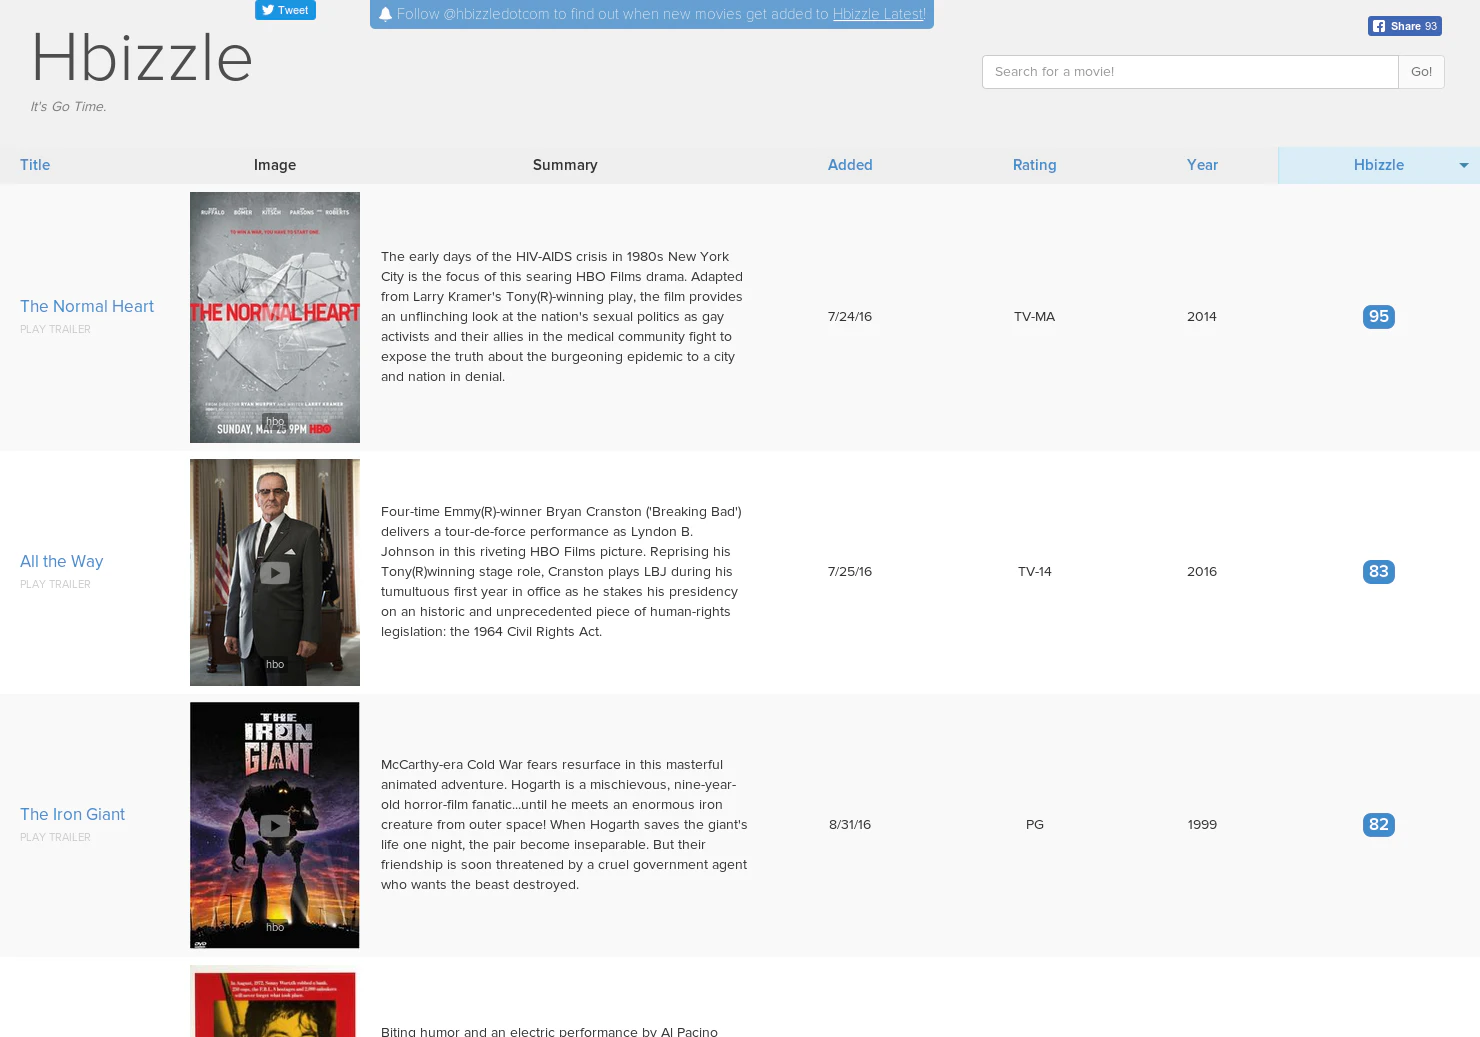1480x1037 pixels.
Task: Click the Facebook Share button
Action: click(x=1404, y=26)
